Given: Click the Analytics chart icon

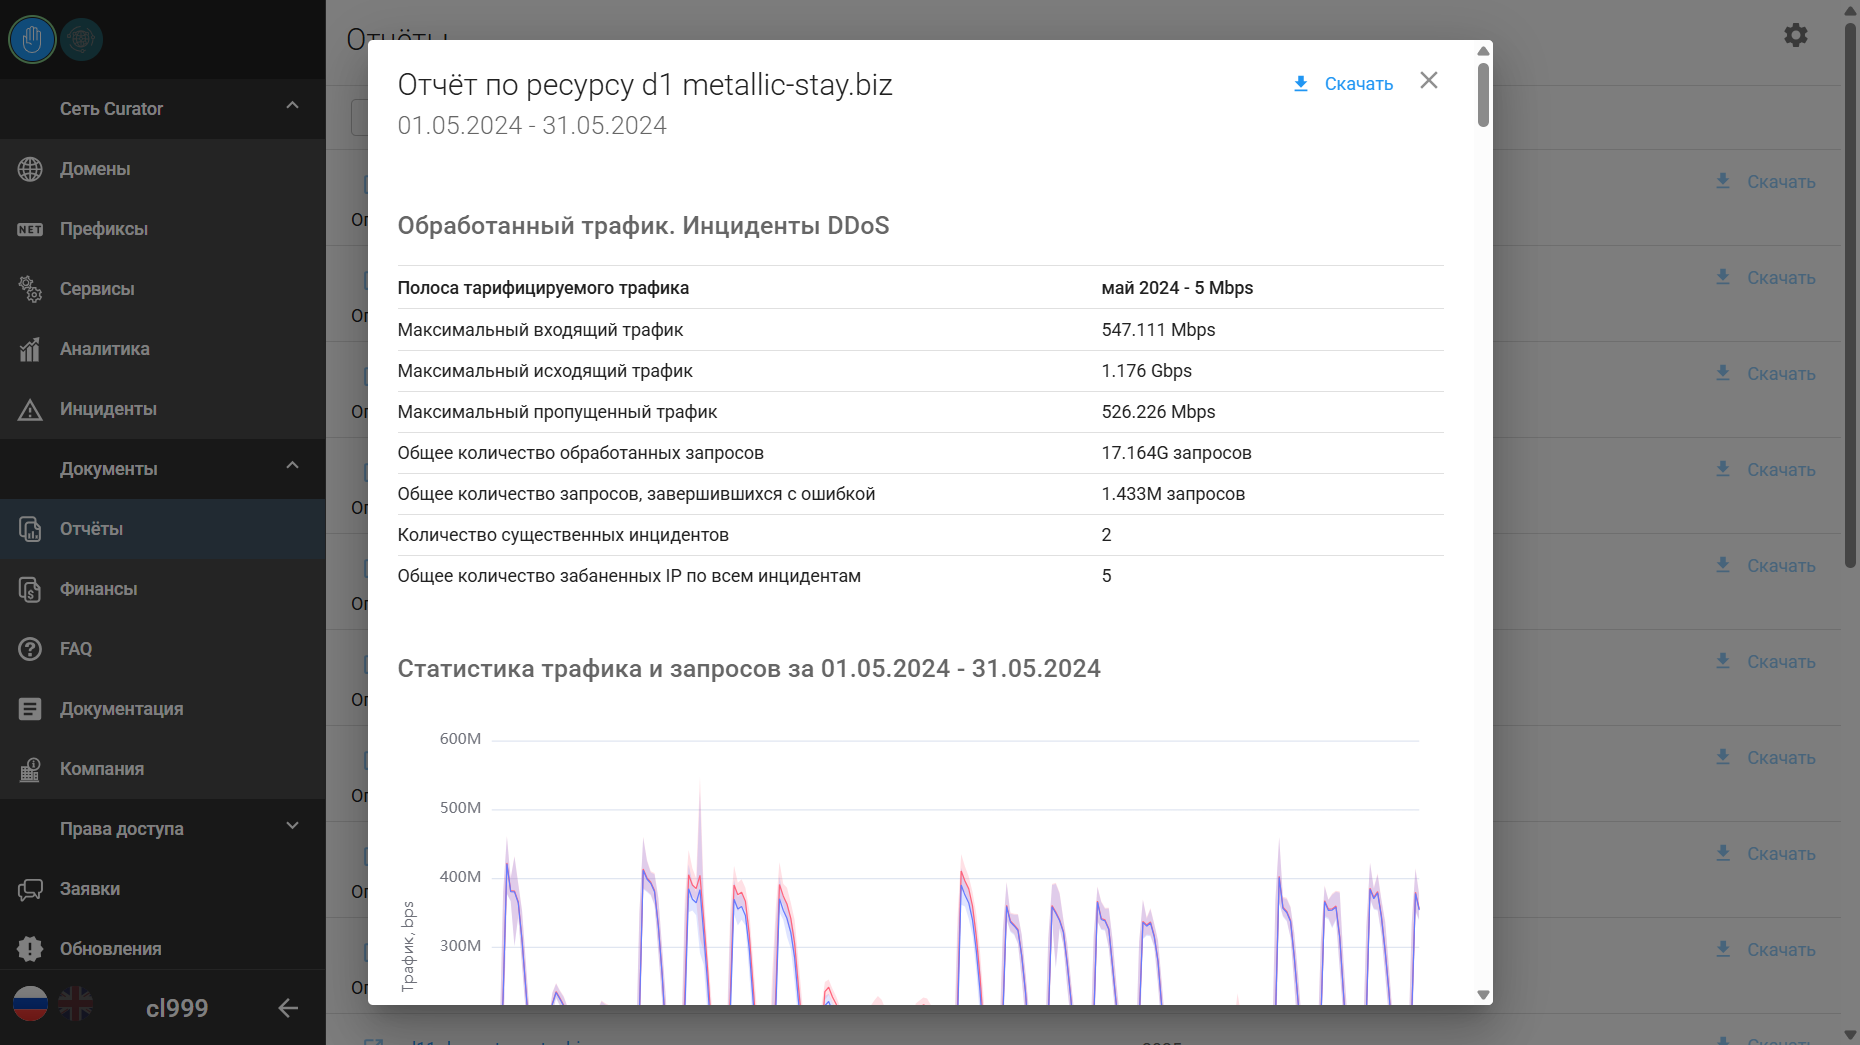Looking at the screenshot, I should [30, 349].
